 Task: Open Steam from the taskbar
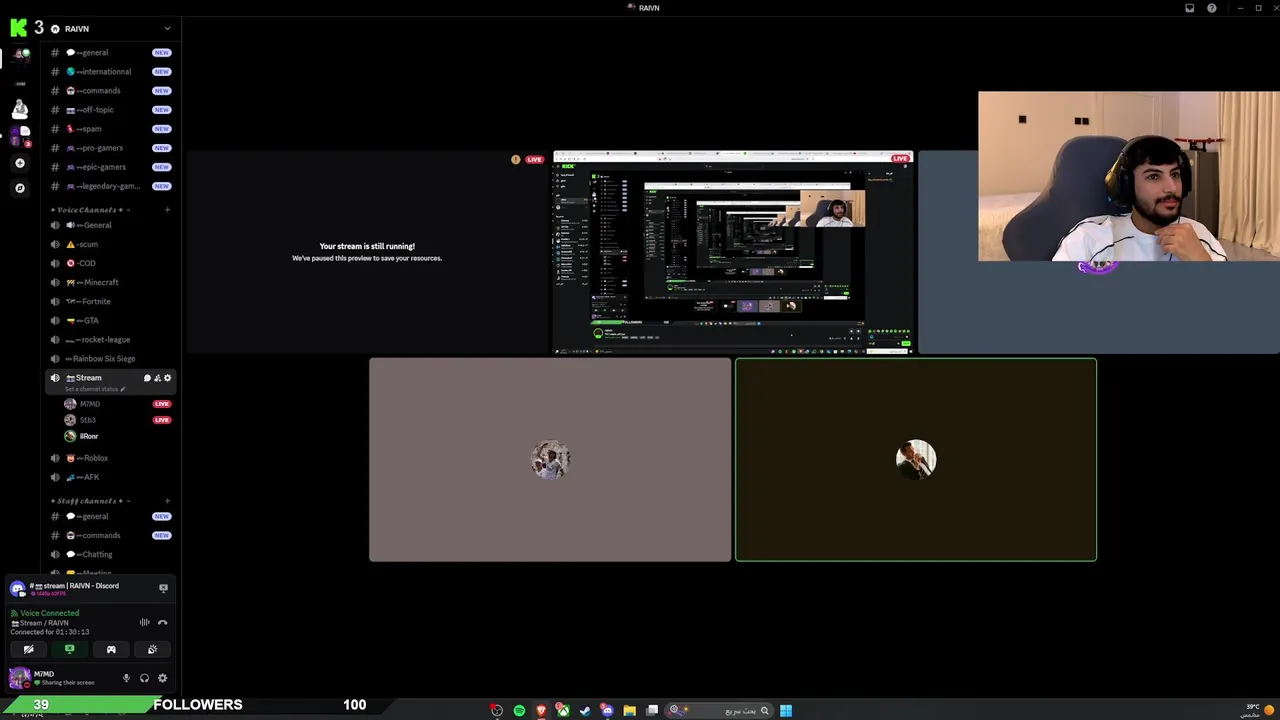coord(585,710)
